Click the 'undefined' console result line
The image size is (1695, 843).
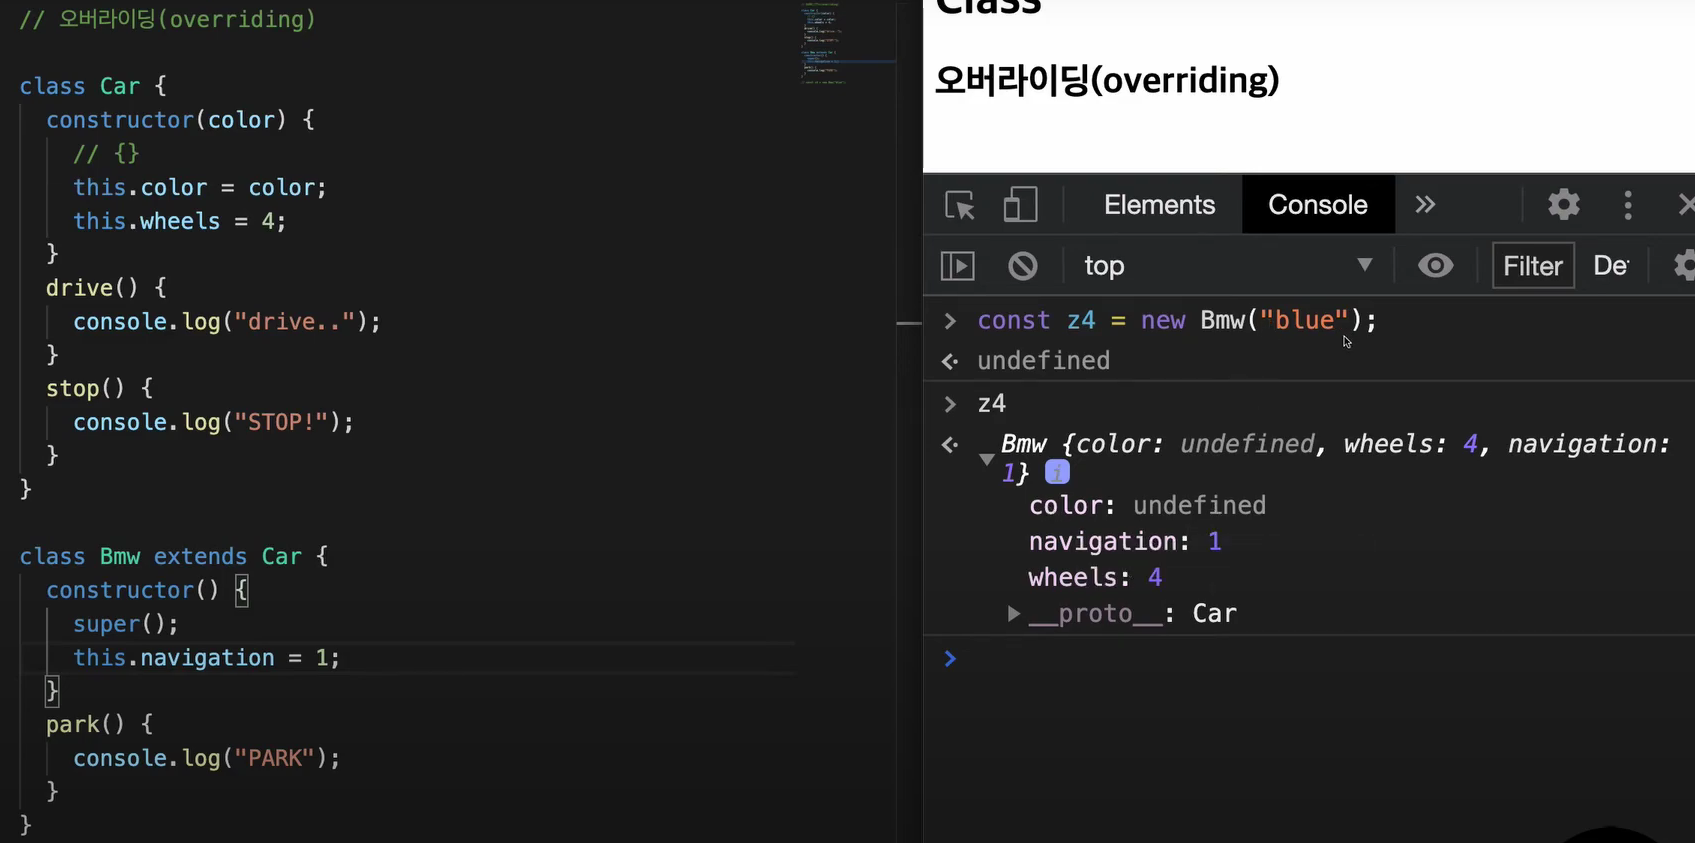click(1043, 361)
